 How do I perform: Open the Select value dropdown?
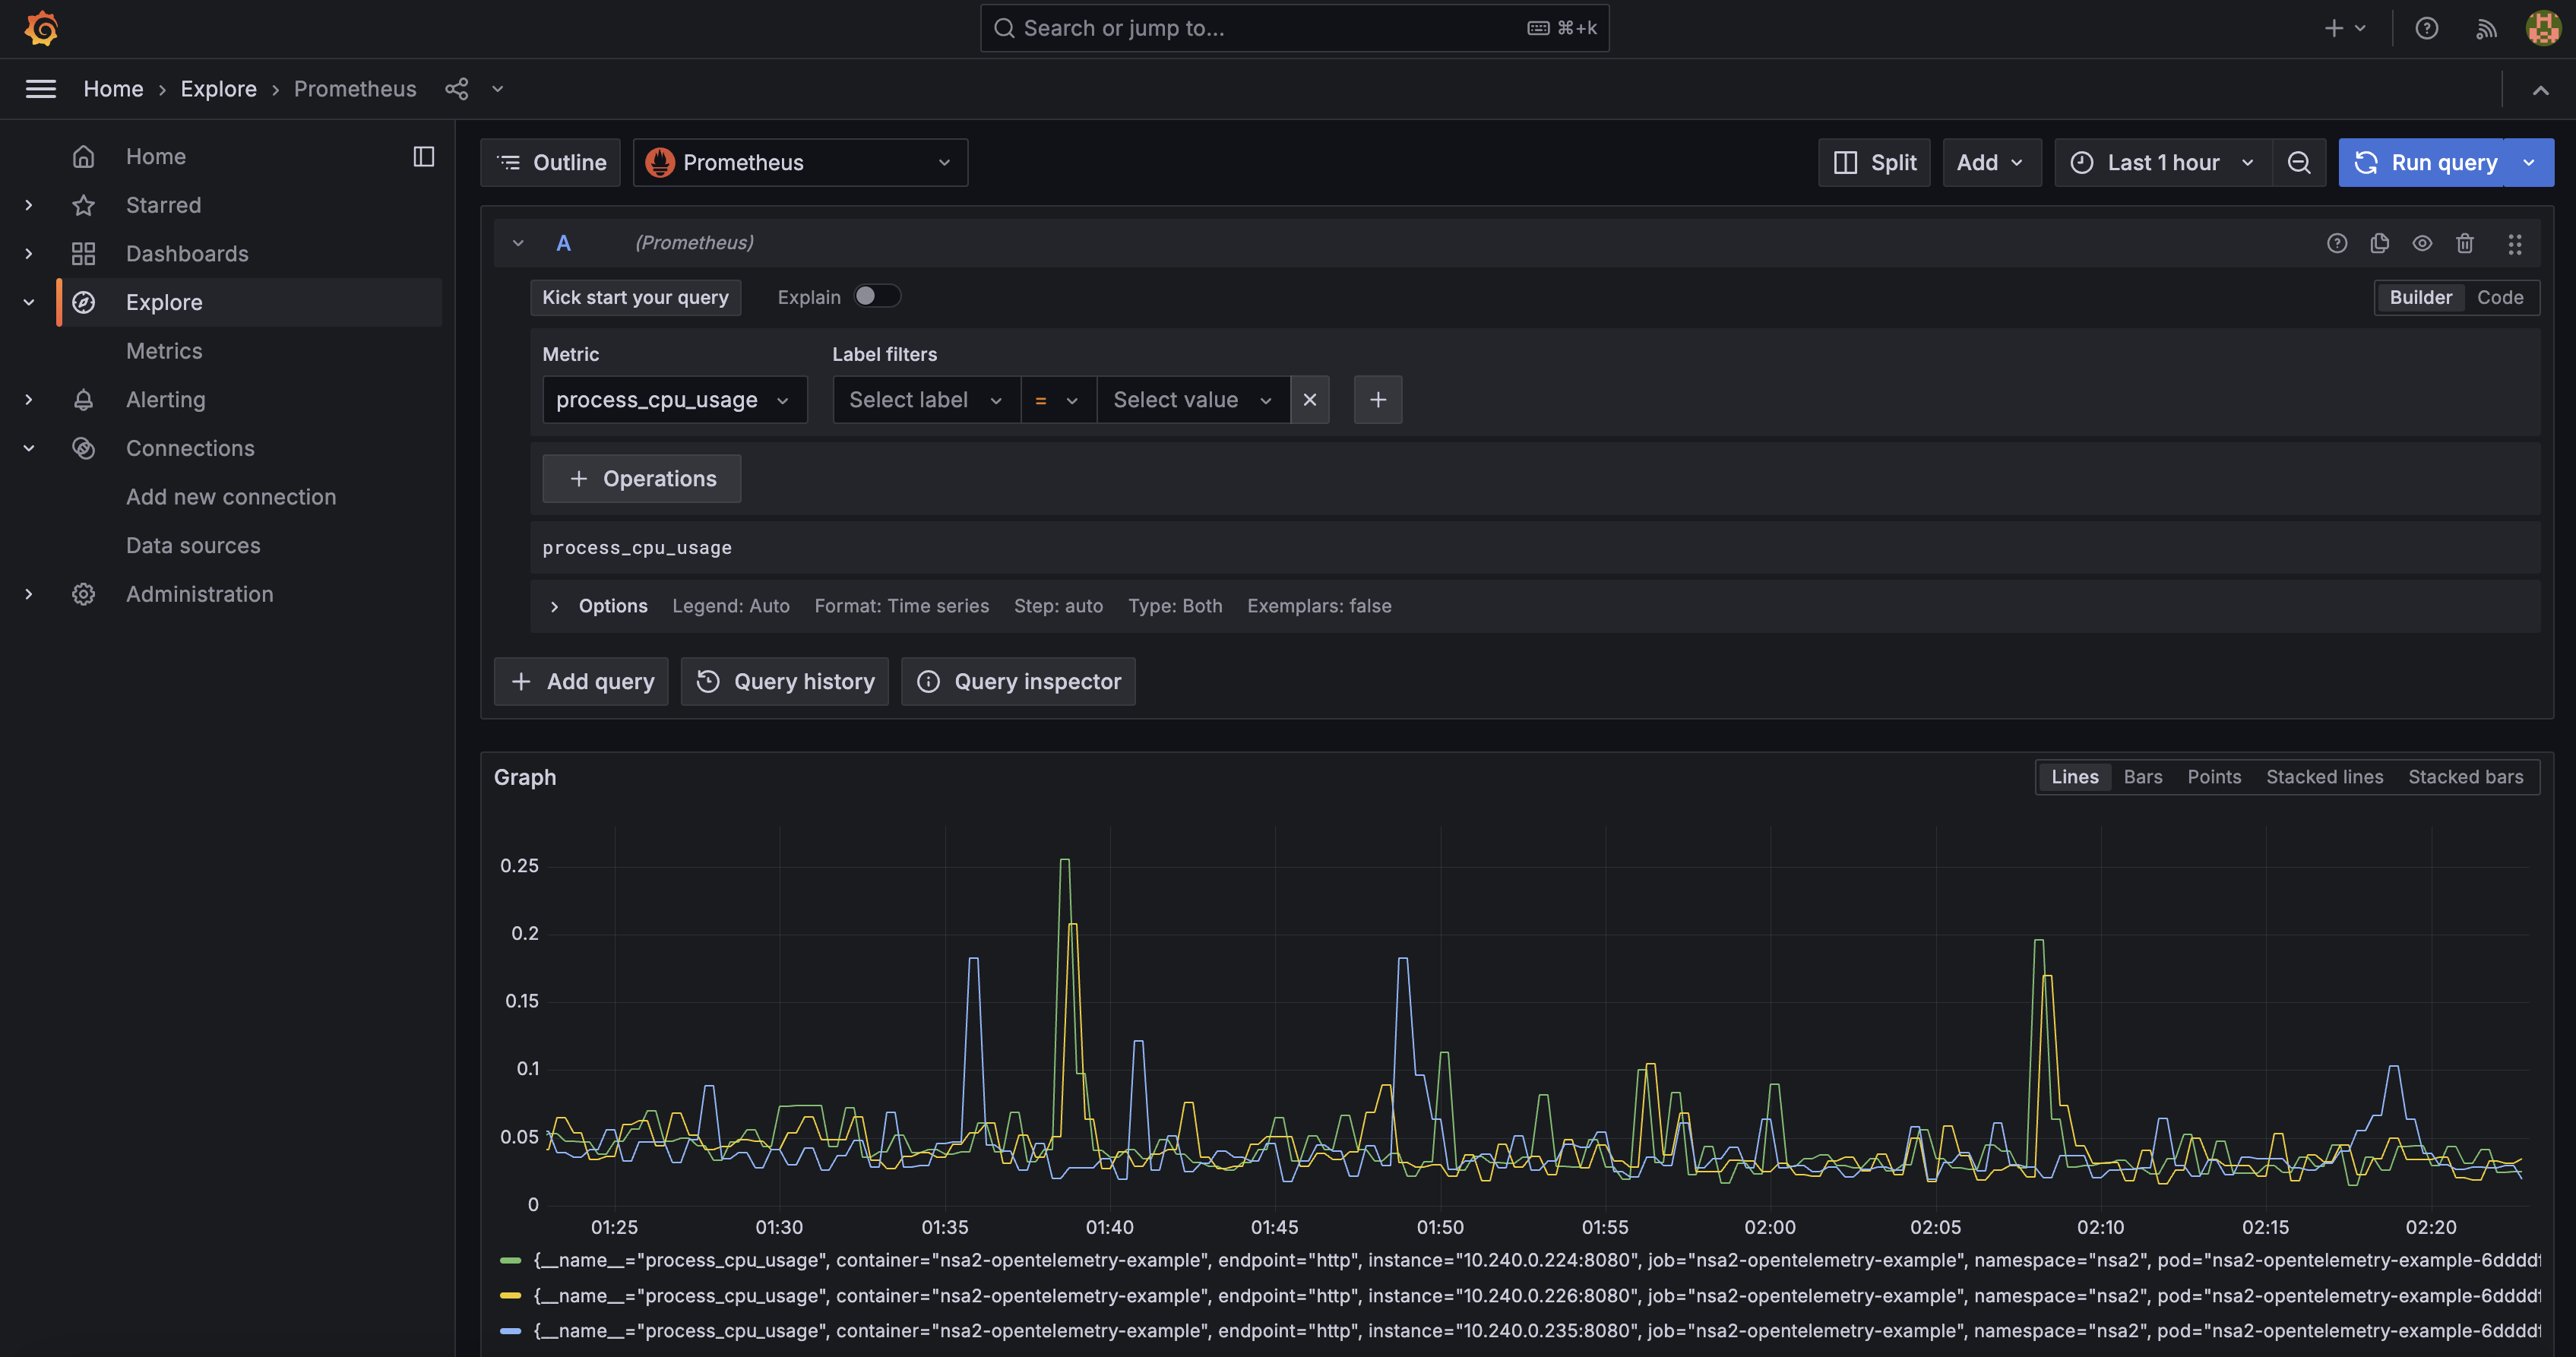(1193, 400)
